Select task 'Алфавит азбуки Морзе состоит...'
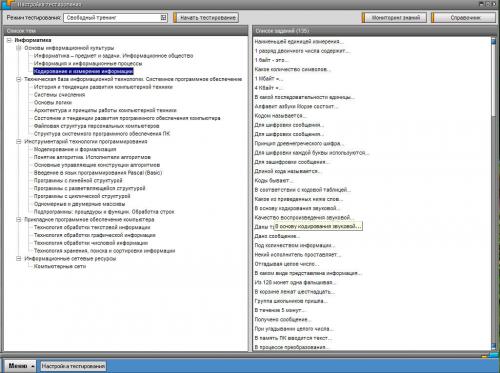Screen dimensions: 500x373 [x=296, y=106]
